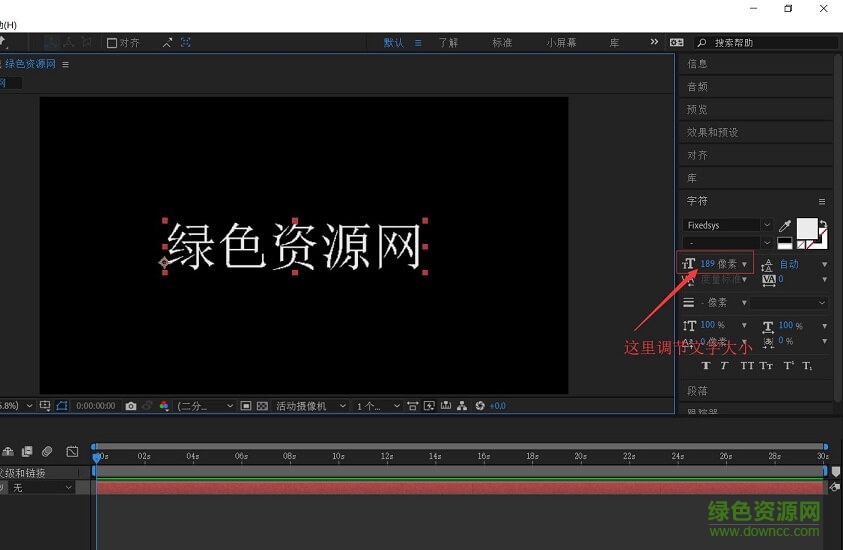Open the 自动 leading dropdown arrow
Screen dimensions: 843x550
pos(824,264)
